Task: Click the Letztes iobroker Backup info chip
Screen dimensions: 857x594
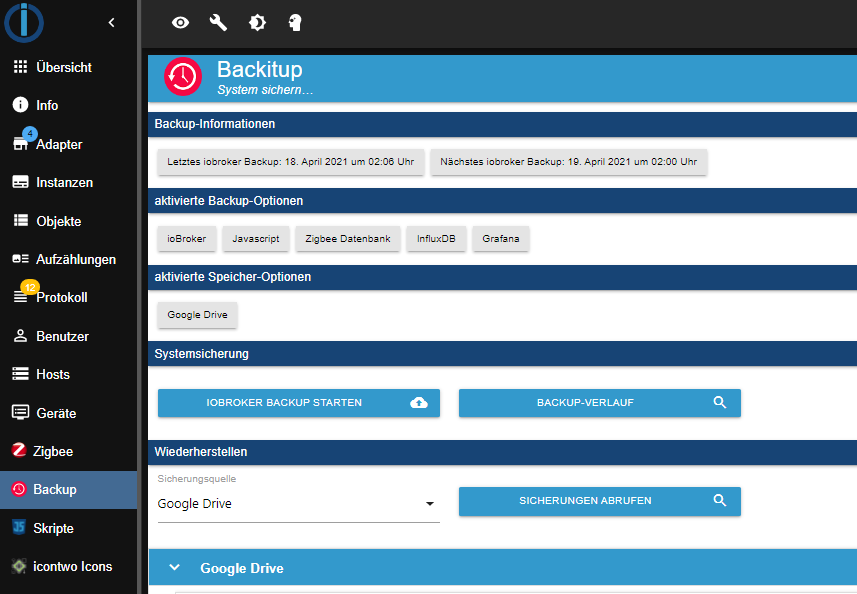Action: 291,162
